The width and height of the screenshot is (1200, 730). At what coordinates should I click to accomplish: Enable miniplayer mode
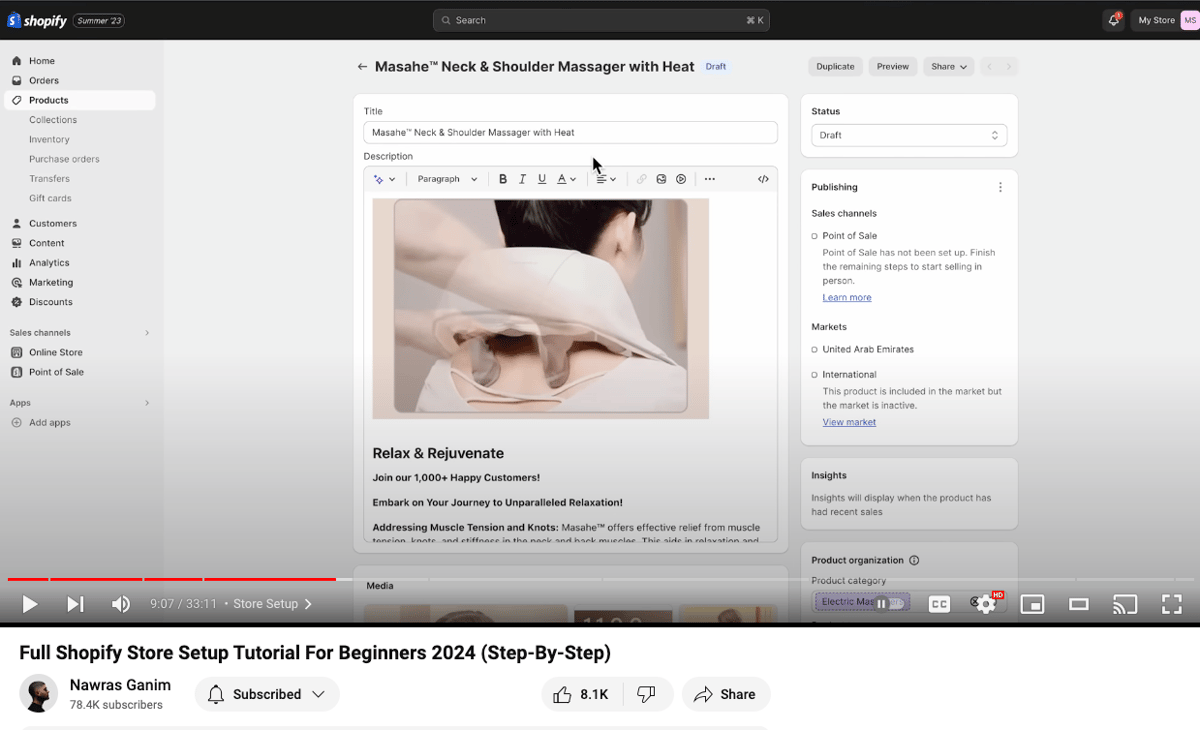point(1032,604)
